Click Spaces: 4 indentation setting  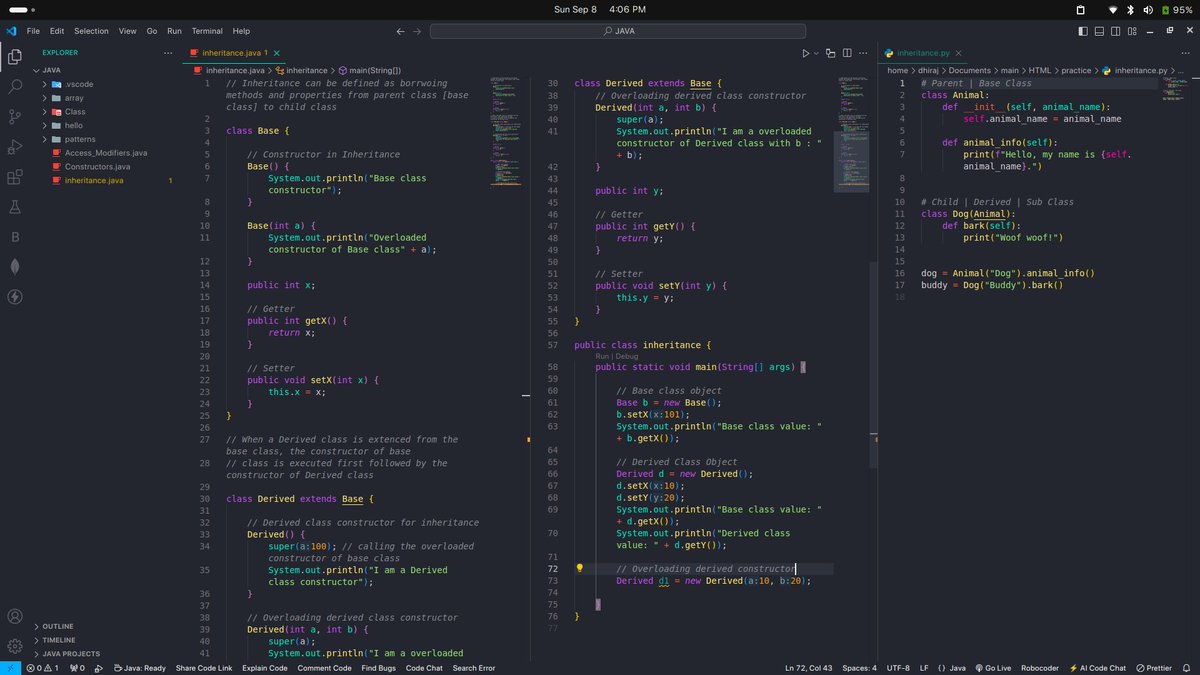tap(859, 668)
